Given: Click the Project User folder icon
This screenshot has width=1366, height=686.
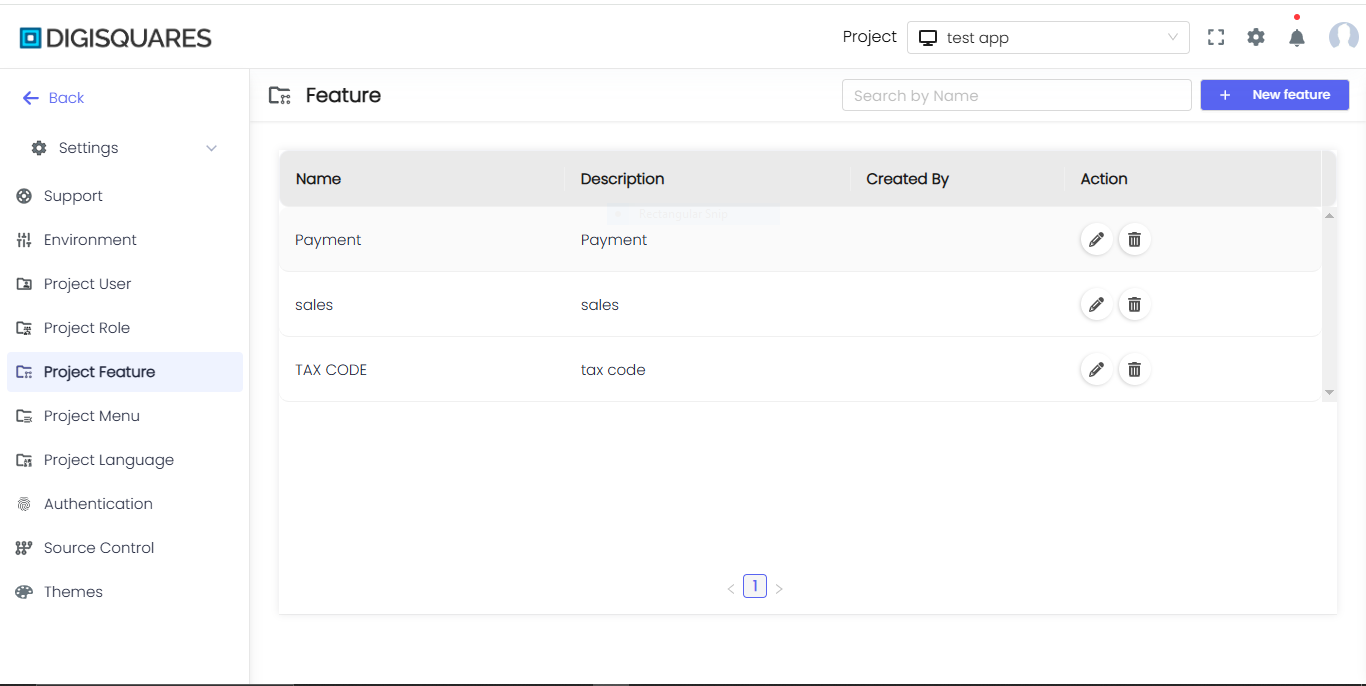Looking at the screenshot, I should (x=24, y=284).
